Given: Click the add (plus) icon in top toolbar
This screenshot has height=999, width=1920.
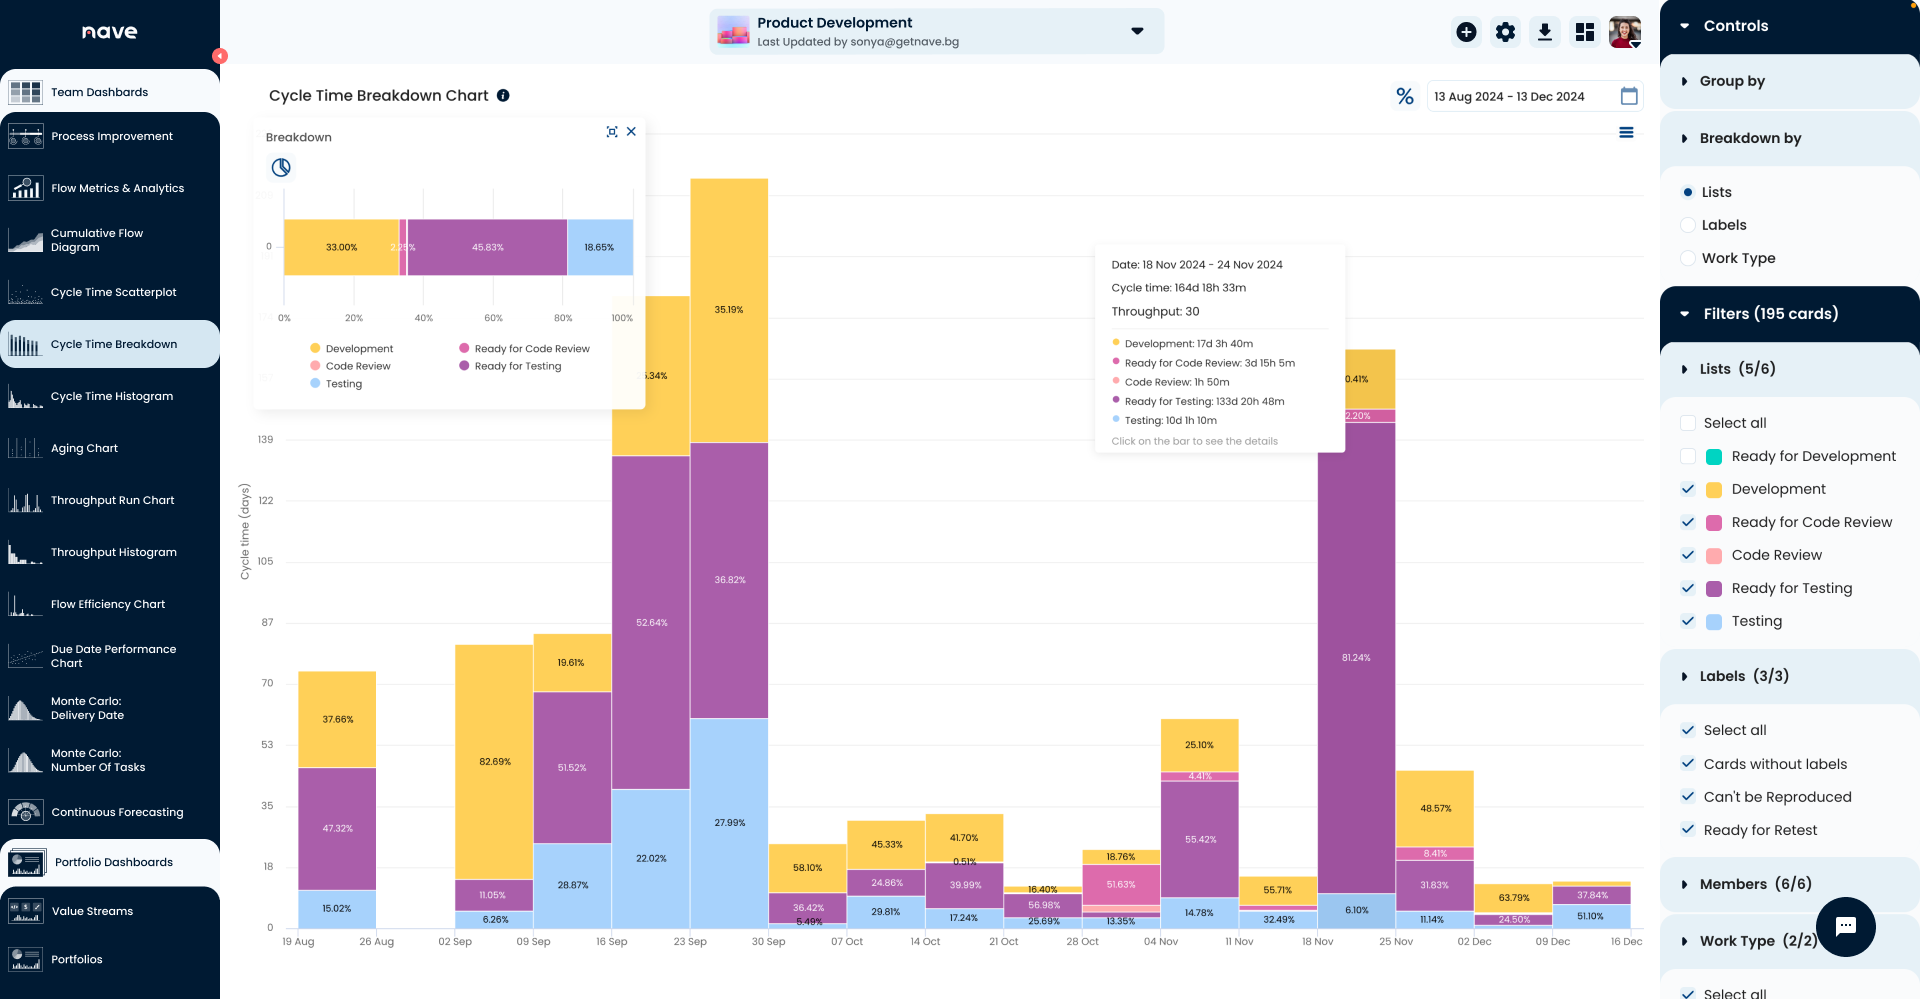Looking at the screenshot, I should click(1466, 32).
